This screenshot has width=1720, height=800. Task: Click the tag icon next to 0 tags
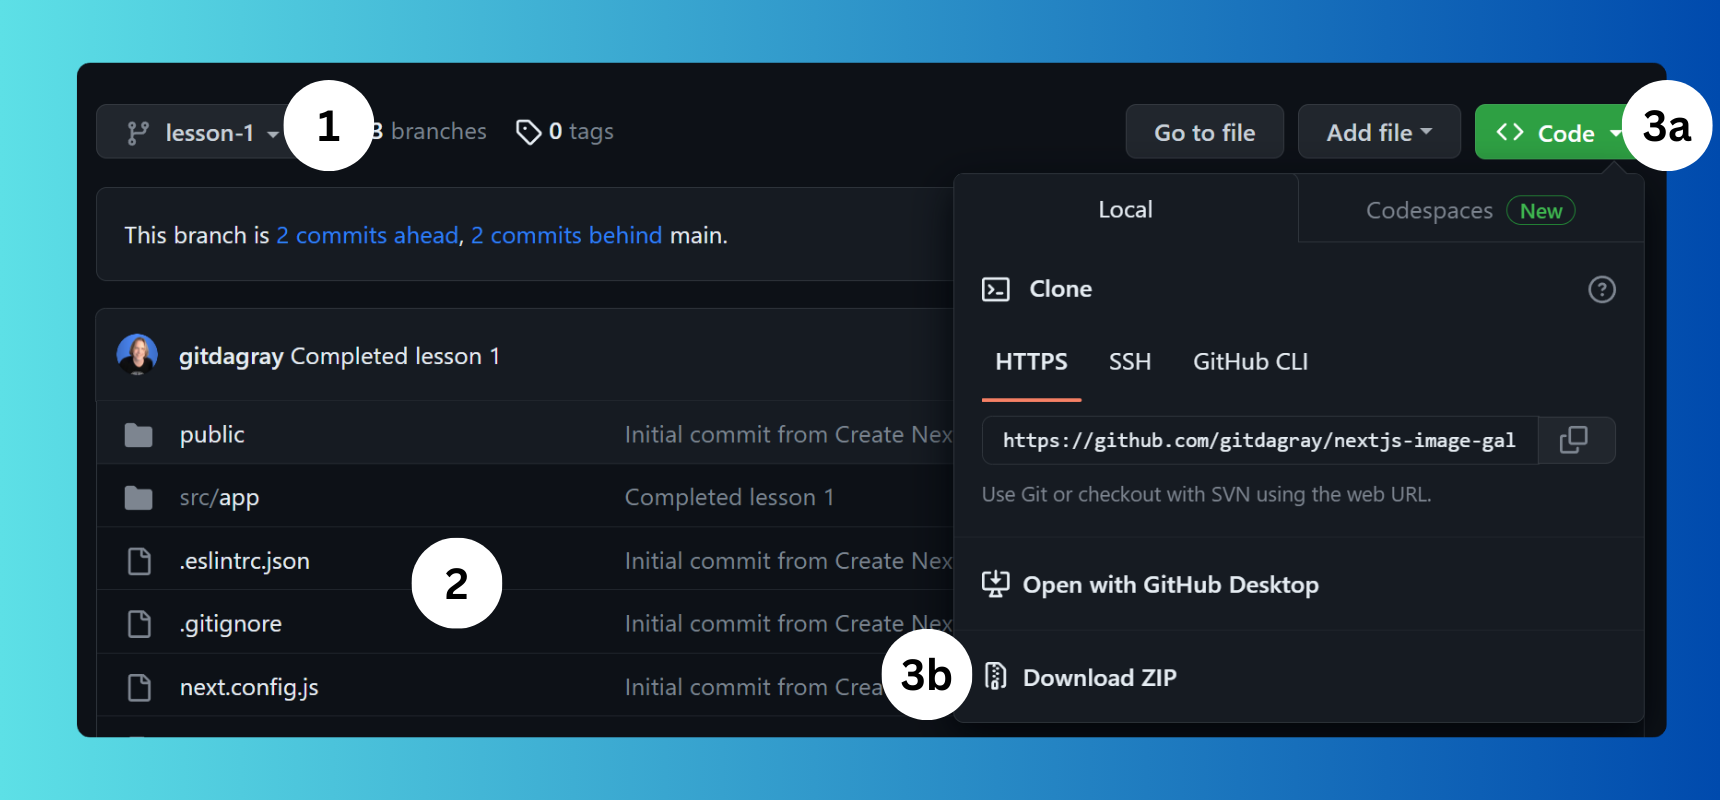pyautogui.click(x=528, y=132)
